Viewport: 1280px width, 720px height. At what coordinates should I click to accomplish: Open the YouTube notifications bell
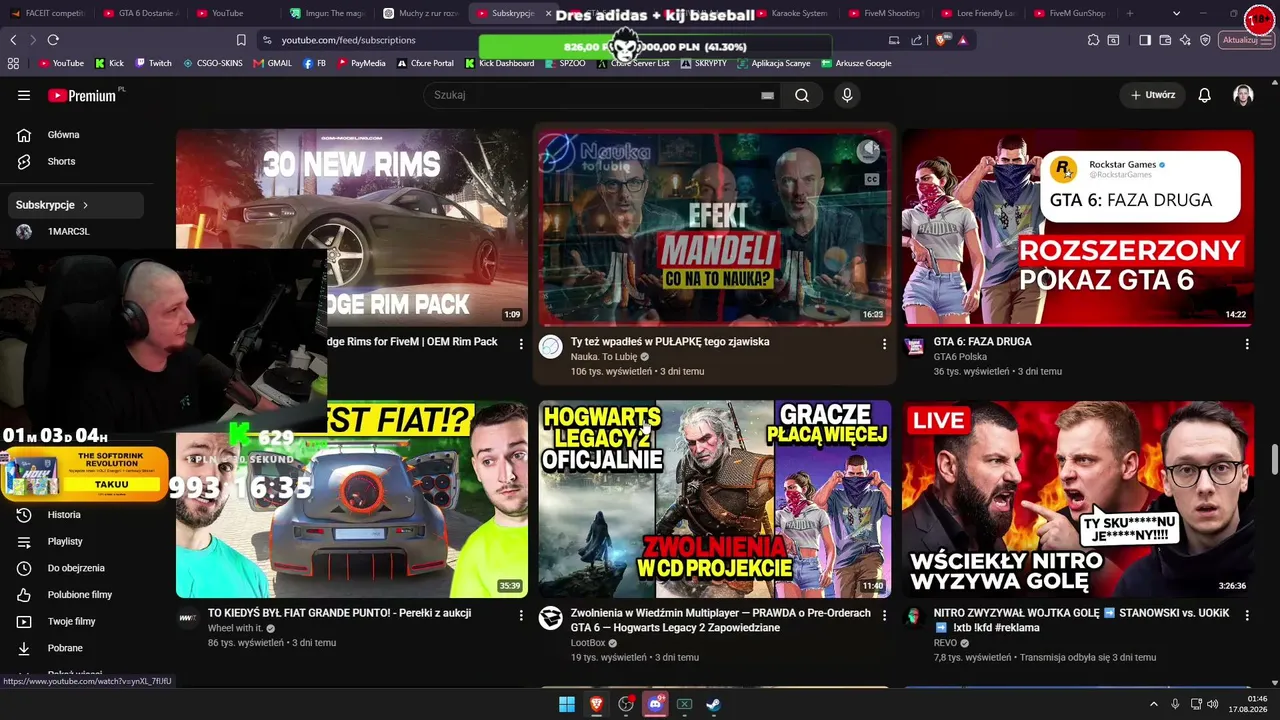[1205, 95]
